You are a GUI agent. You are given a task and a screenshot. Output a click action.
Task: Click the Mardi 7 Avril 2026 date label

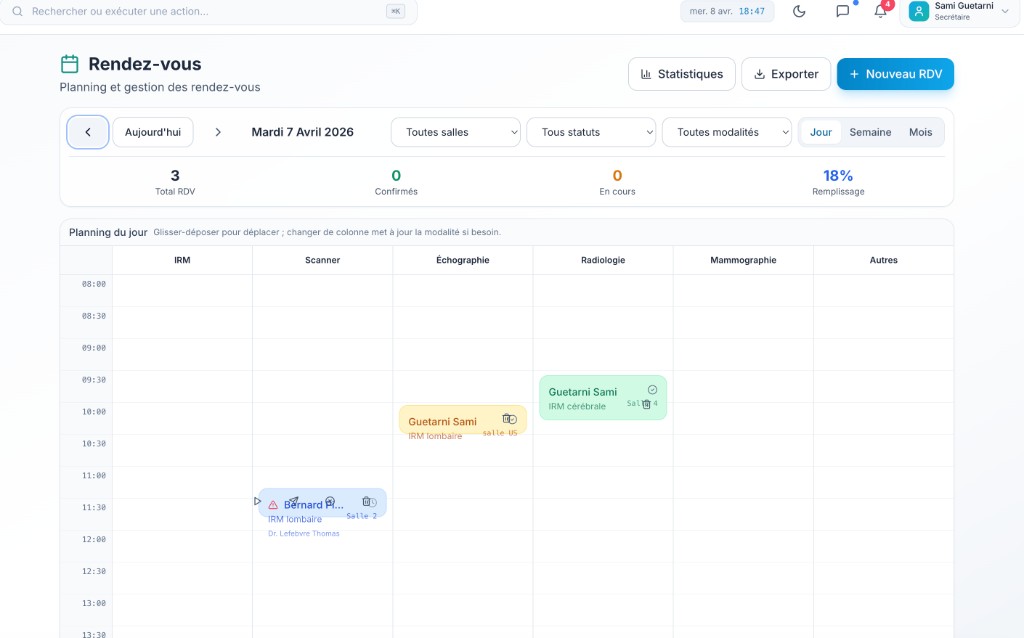pos(302,132)
